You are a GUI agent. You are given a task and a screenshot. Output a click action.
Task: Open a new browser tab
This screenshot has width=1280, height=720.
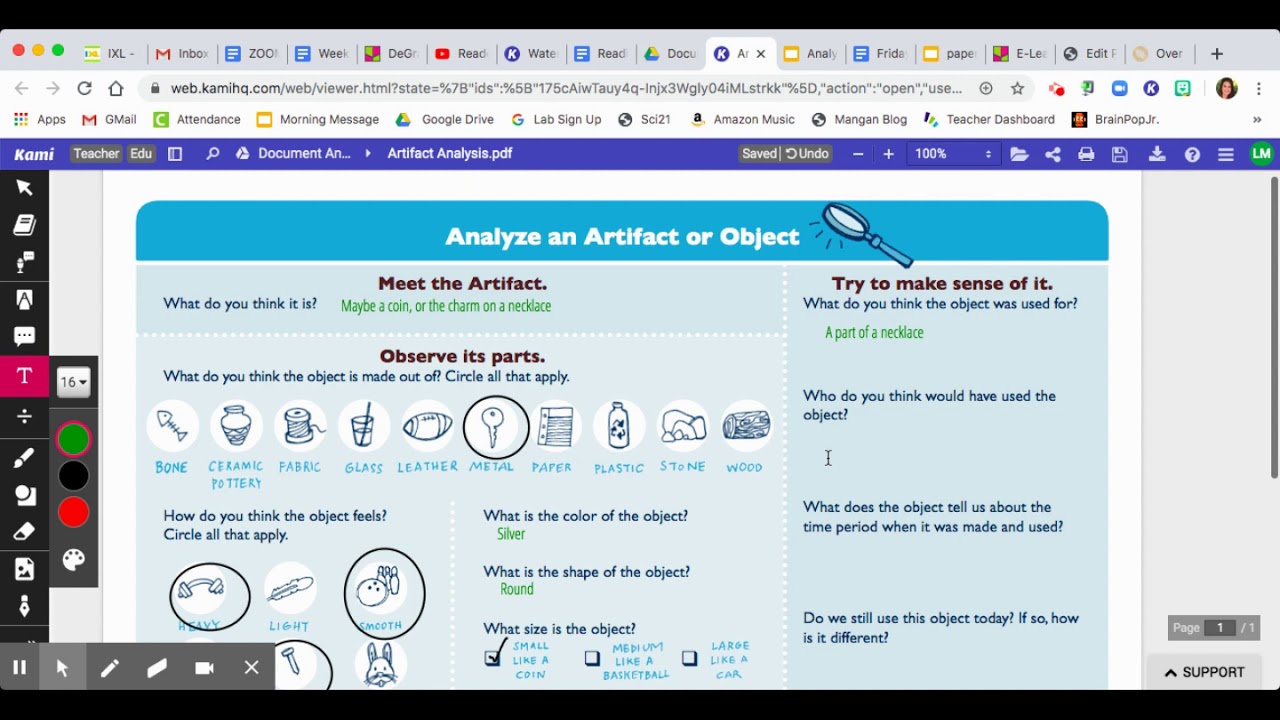click(1217, 54)
